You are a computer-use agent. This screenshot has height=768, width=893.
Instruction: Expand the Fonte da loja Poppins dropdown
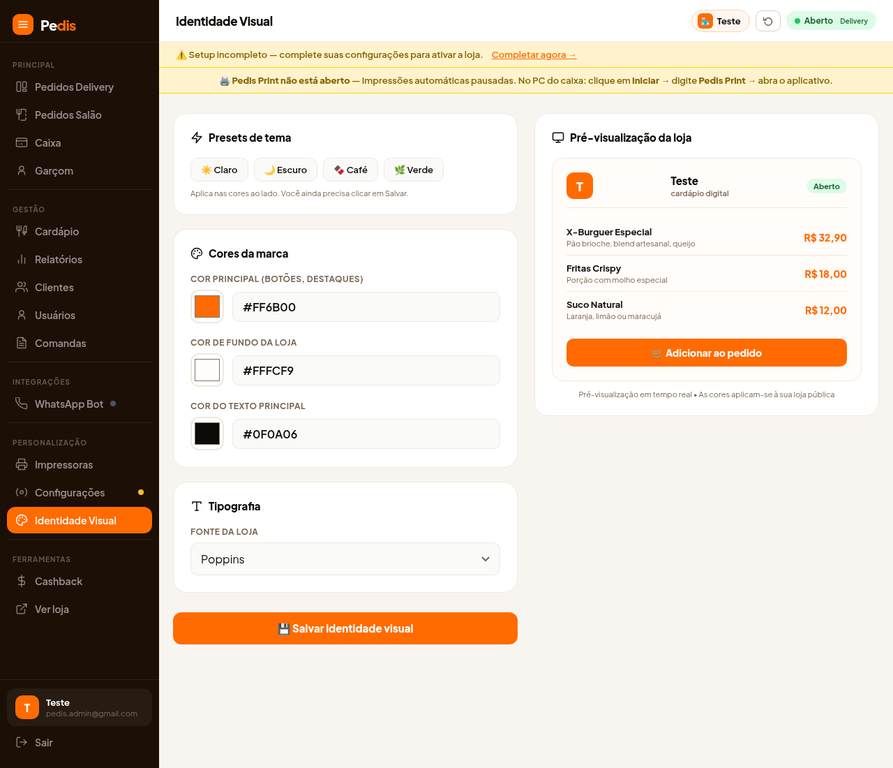coord(345,559)
